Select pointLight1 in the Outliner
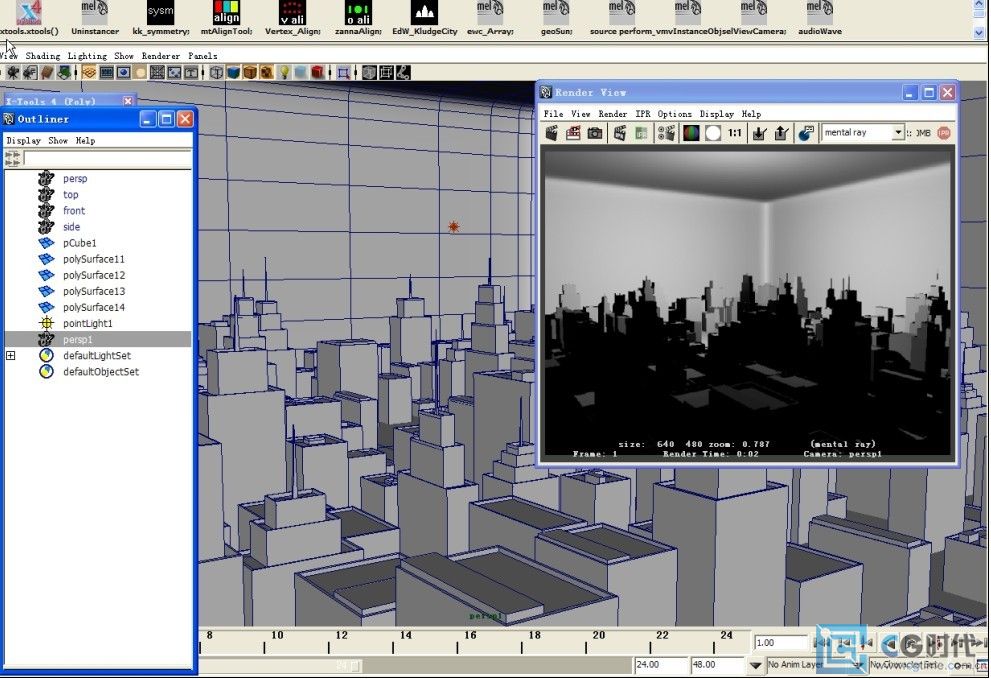 click(x=87, y=323)
